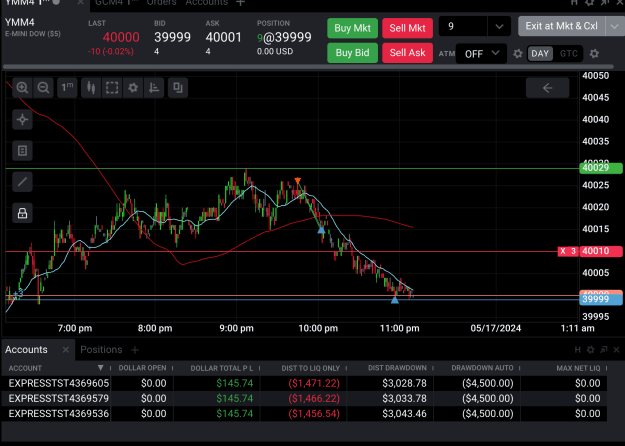The height and width of the screenshot is (446, 625).
Task: Click the duplicate chart window icon
Action: pos(178,88)
